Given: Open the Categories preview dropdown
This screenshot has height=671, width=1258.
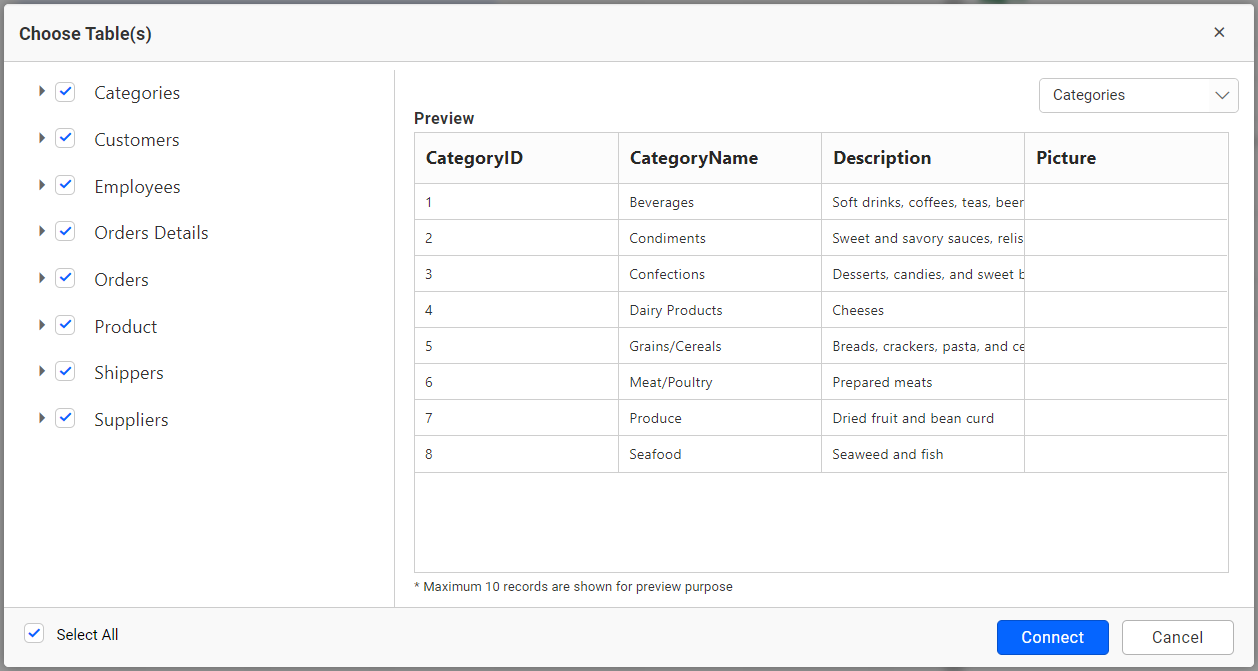Looking at the screenshot, I should click(x=1139, y=95).
